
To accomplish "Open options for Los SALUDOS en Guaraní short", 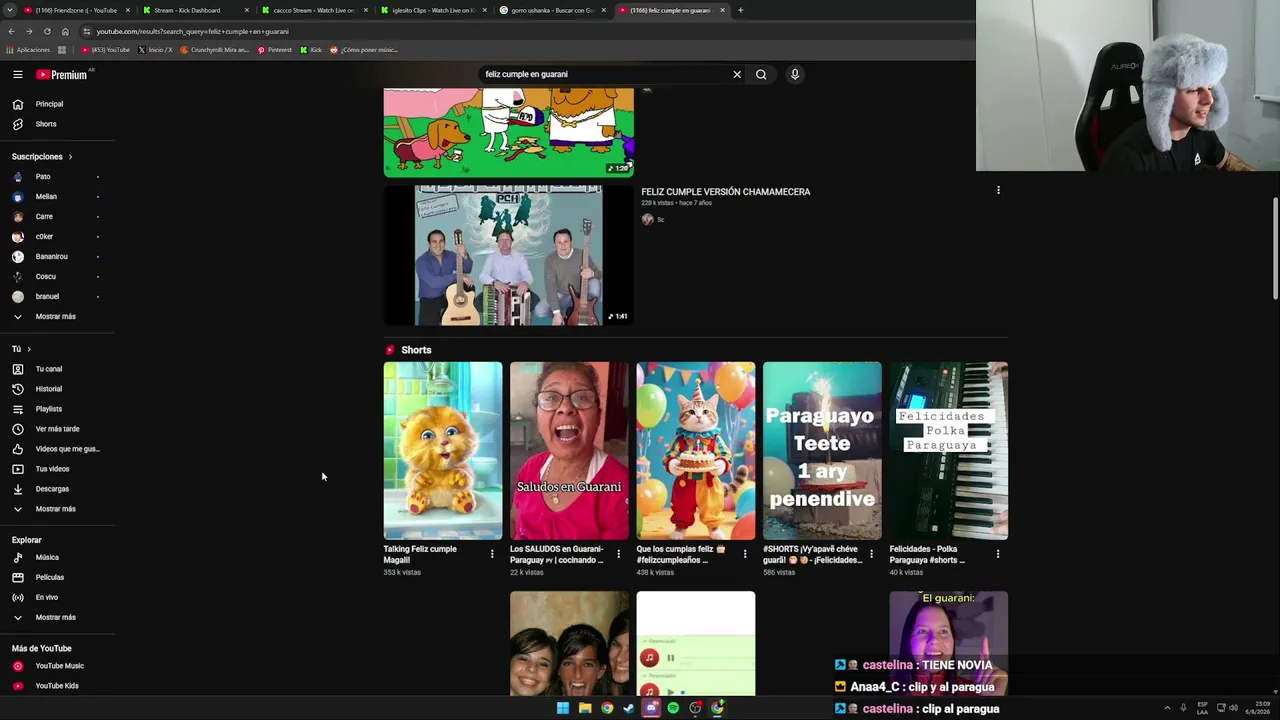I will pyautogui.click(x=618, y=554).
